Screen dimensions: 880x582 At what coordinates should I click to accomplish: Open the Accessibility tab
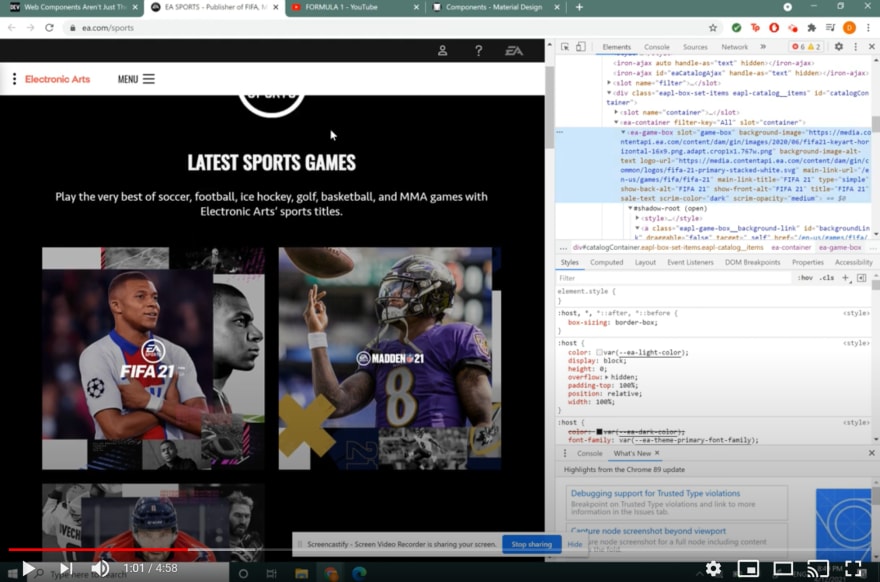click(x=853, y=263)
